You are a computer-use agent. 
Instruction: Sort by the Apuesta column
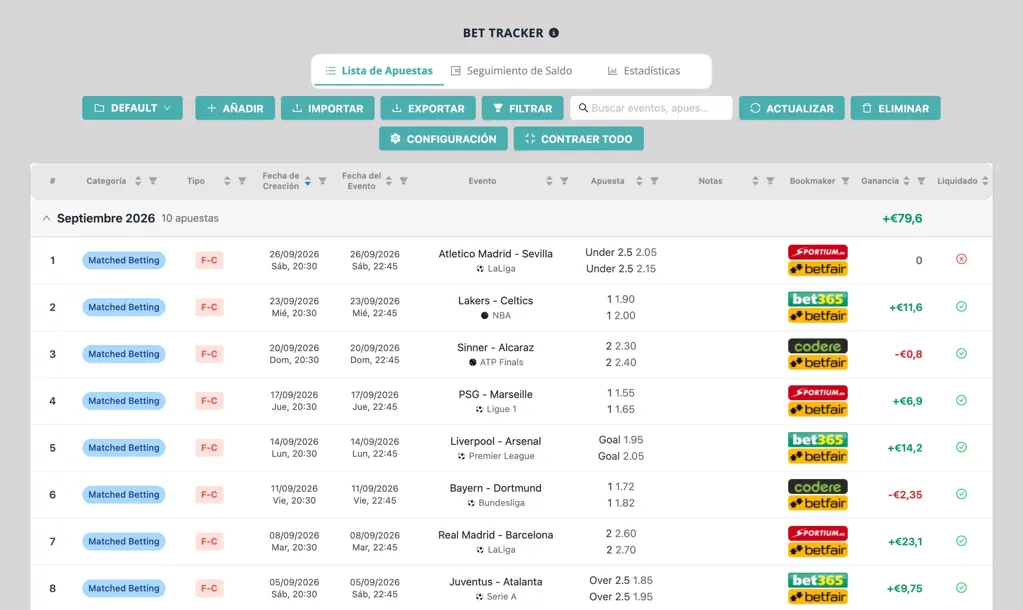click(639, 181)
